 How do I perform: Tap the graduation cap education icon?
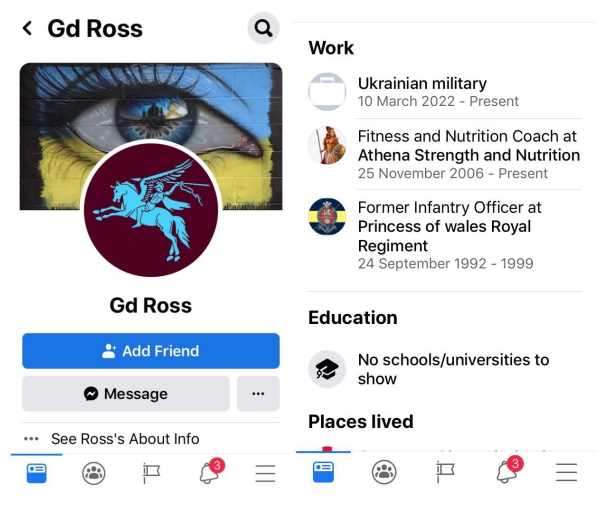click(x=327, y=369)
